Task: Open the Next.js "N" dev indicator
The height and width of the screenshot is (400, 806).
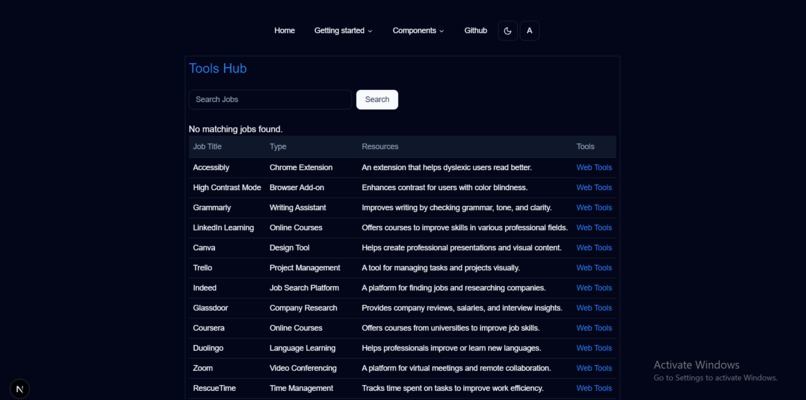Action: [20, 389]
